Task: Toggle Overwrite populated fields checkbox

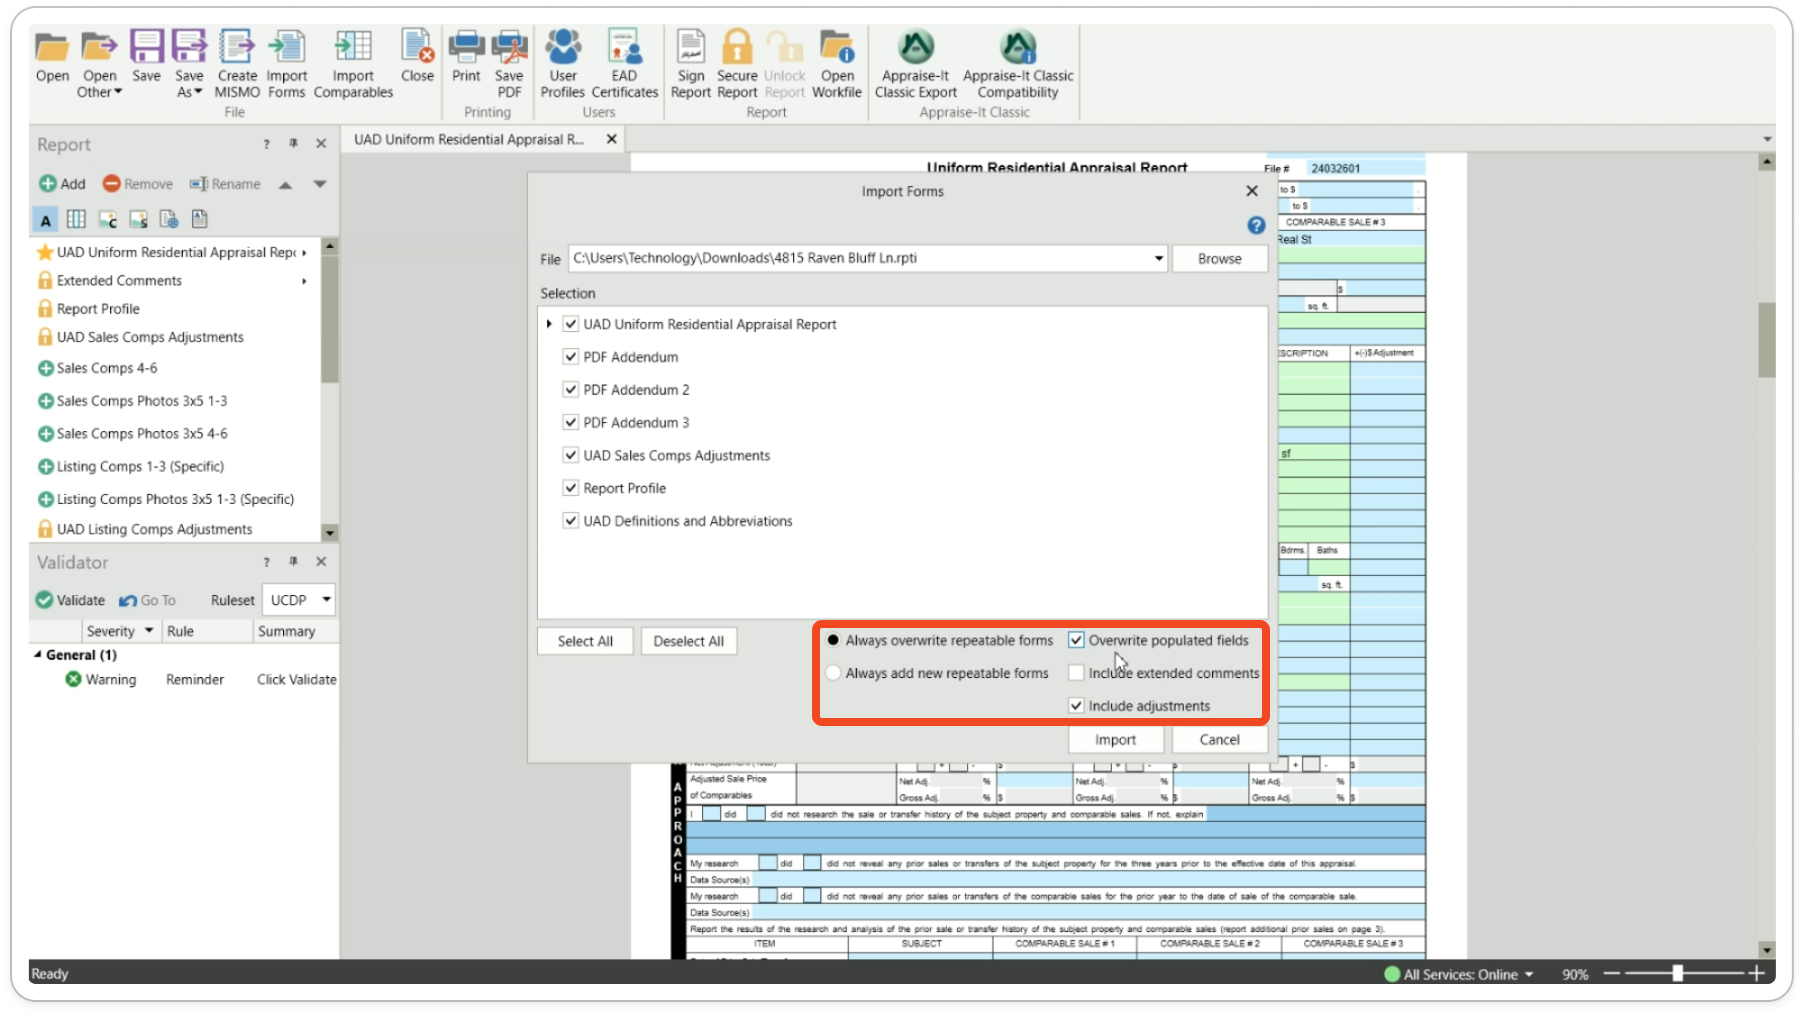Action: point(1076,640)
